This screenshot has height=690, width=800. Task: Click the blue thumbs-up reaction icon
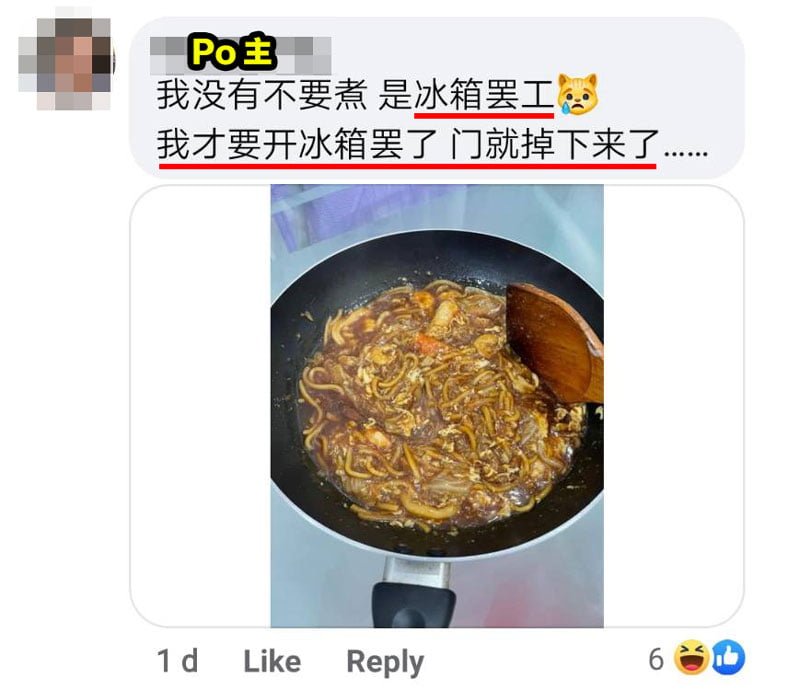pyautogui.click(x=728, y=657)
